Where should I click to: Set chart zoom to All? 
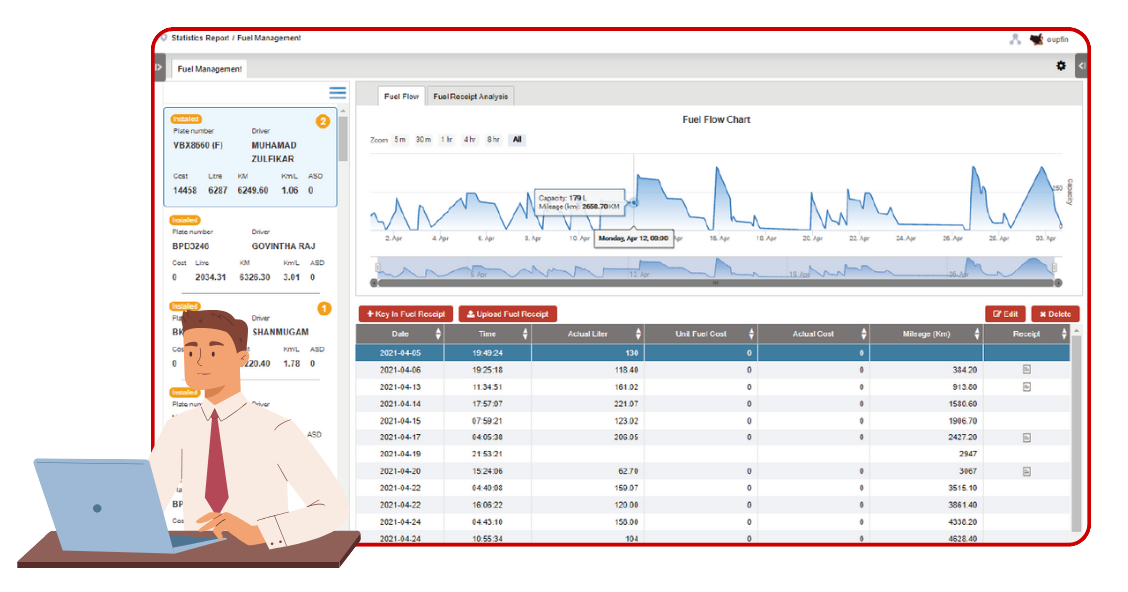(517, 140)
